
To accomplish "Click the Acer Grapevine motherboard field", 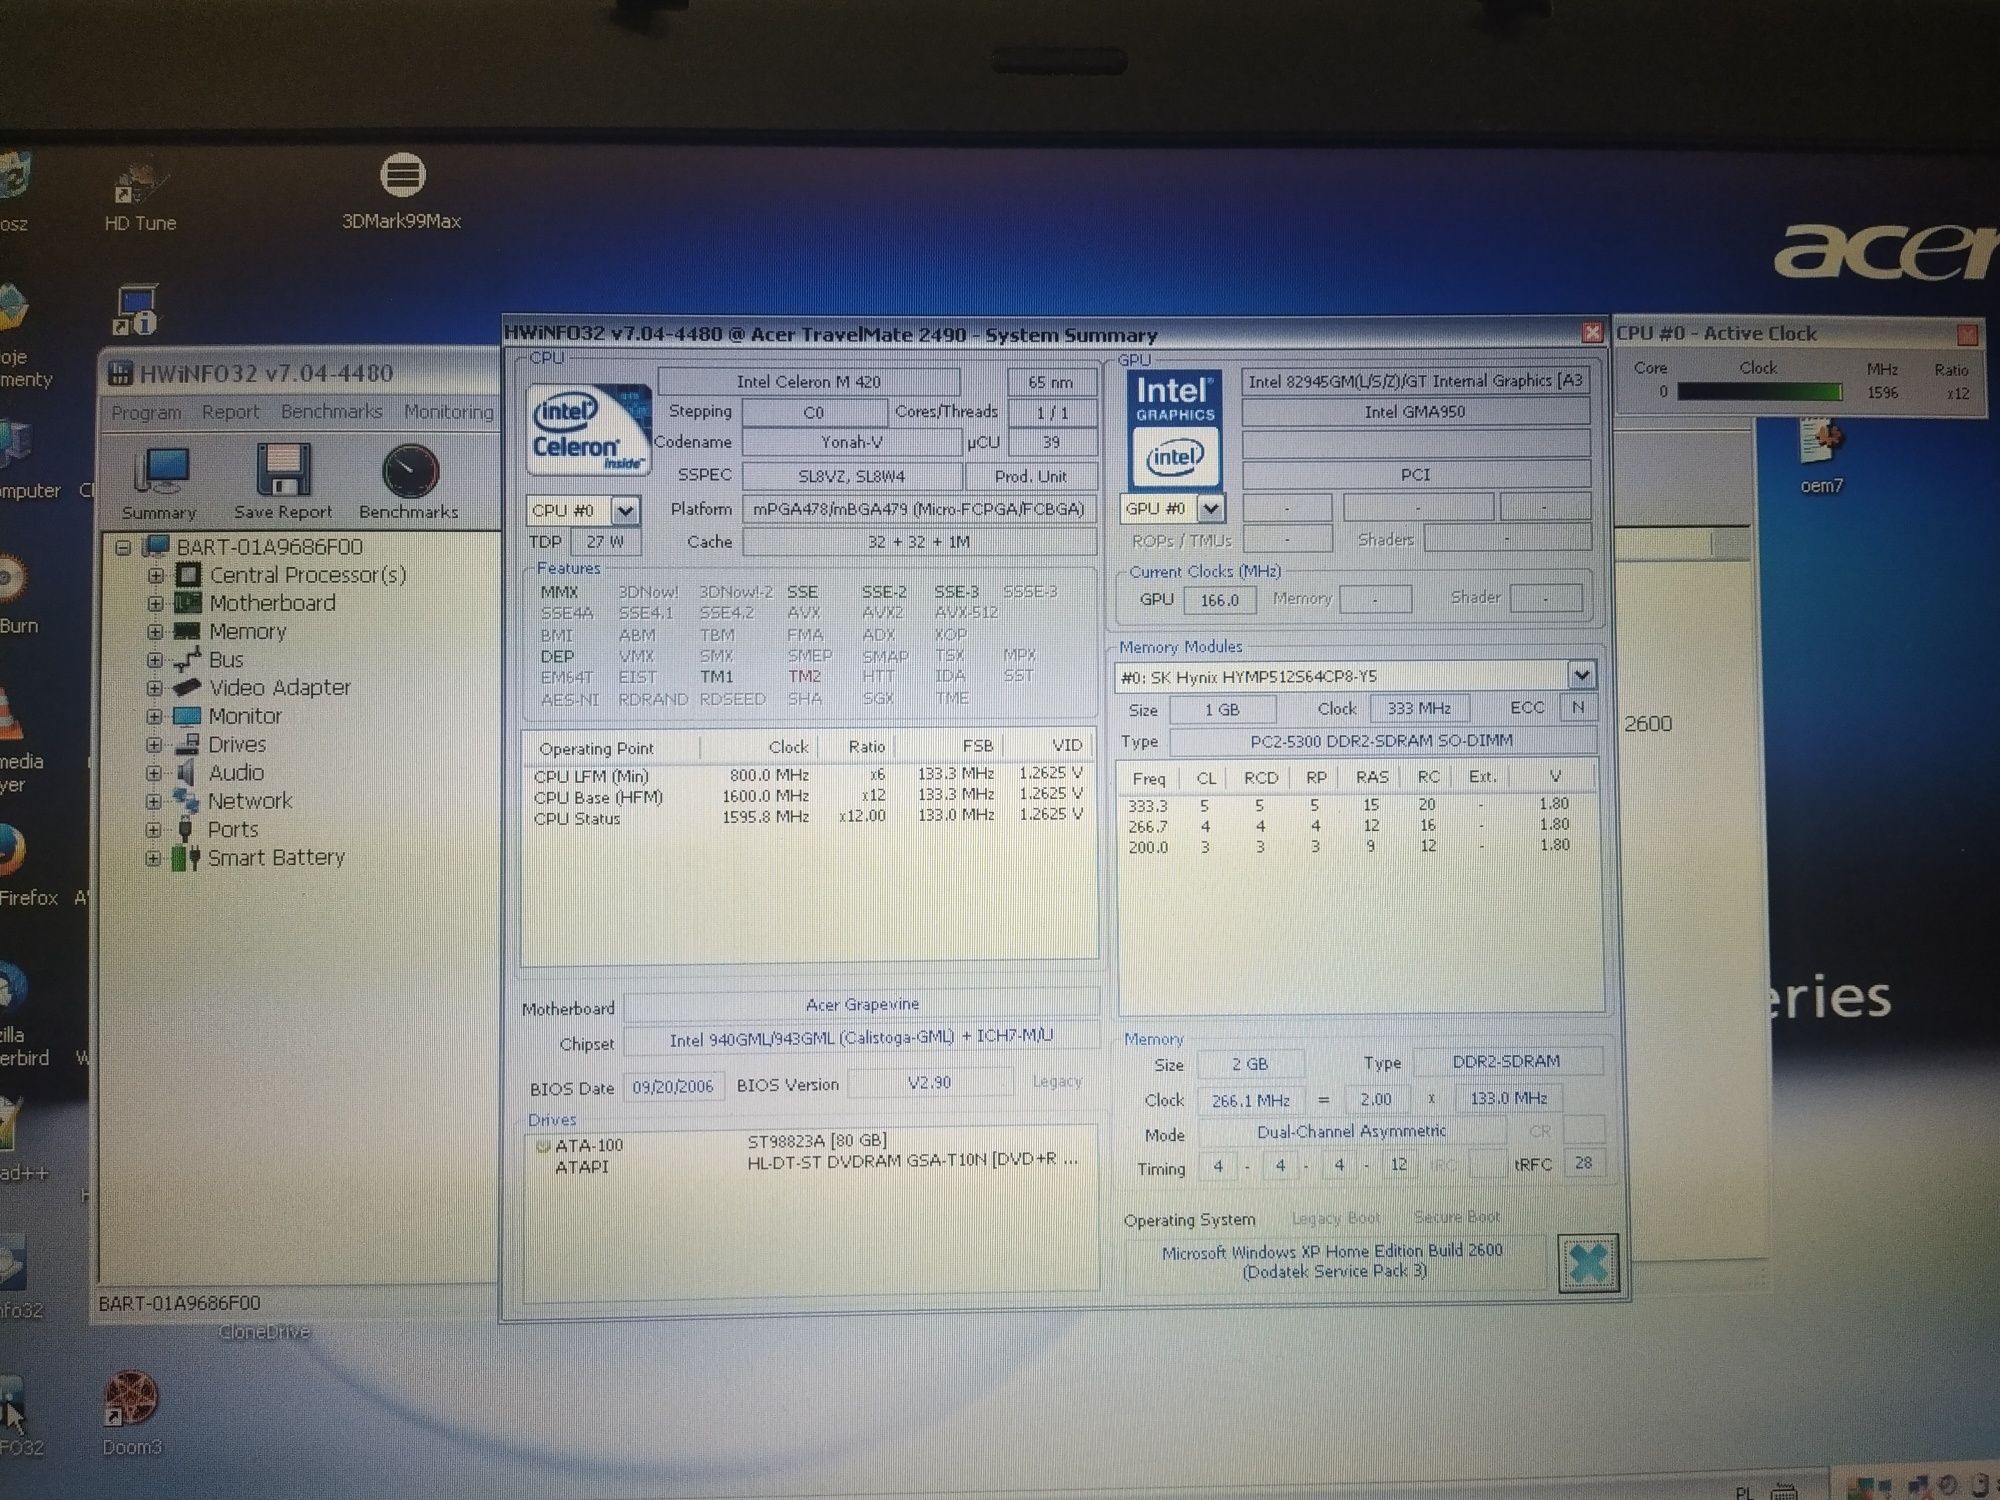I will (x=861, y=1004).
